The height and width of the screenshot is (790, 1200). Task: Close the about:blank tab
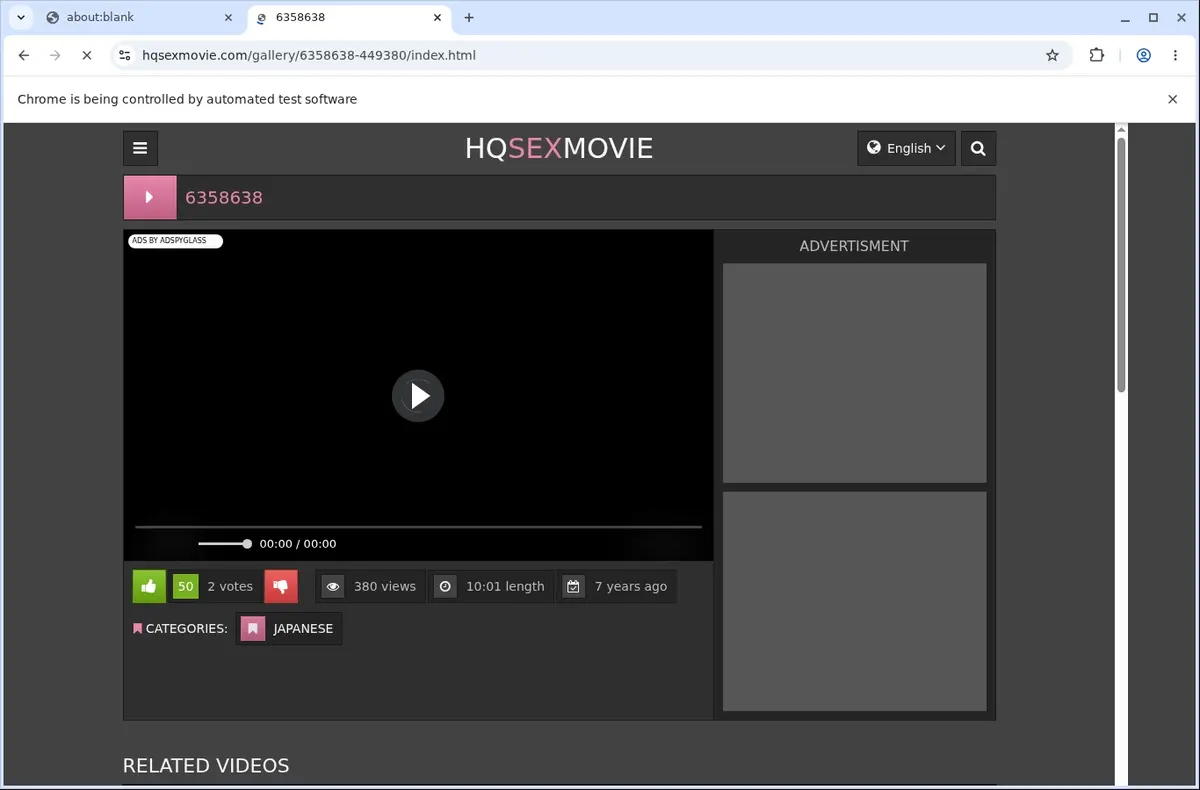click(228, 17)
